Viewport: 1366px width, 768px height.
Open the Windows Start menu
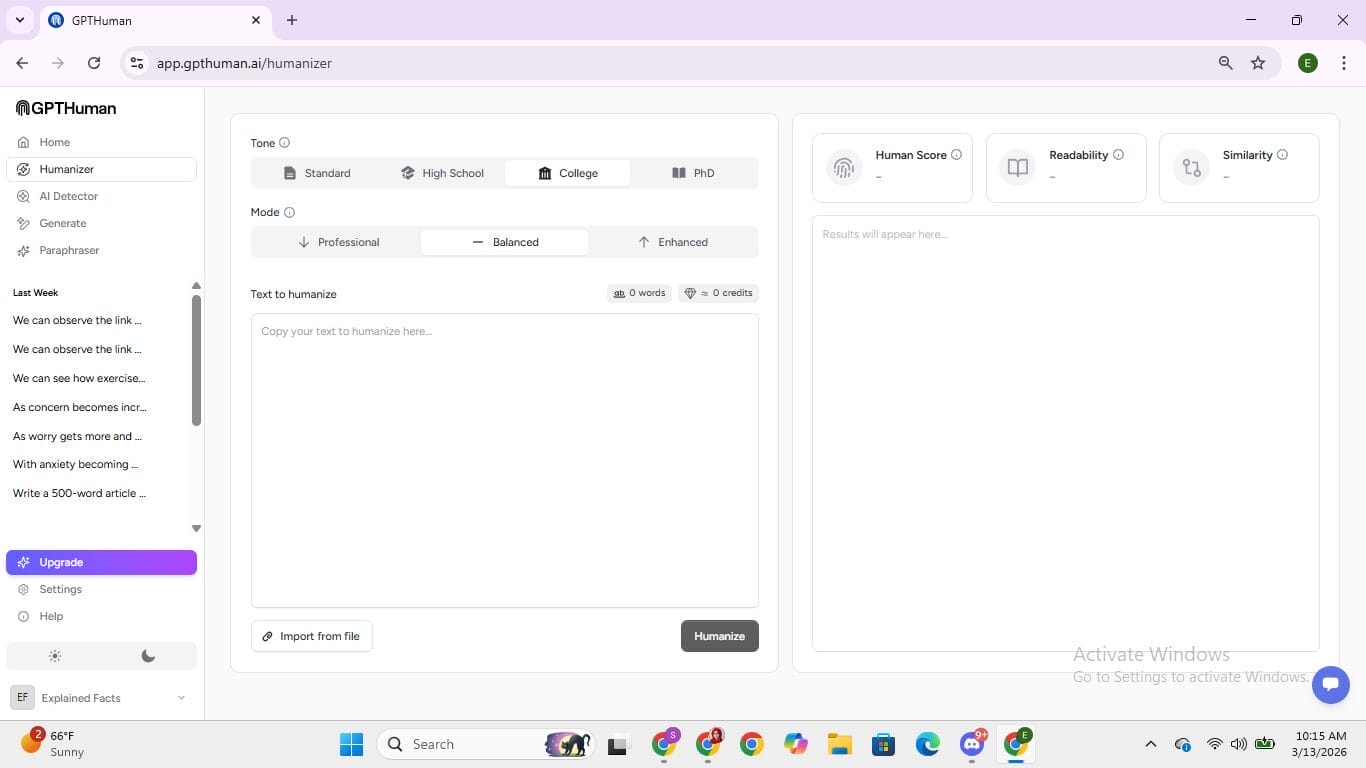click(x=351, y=744)
